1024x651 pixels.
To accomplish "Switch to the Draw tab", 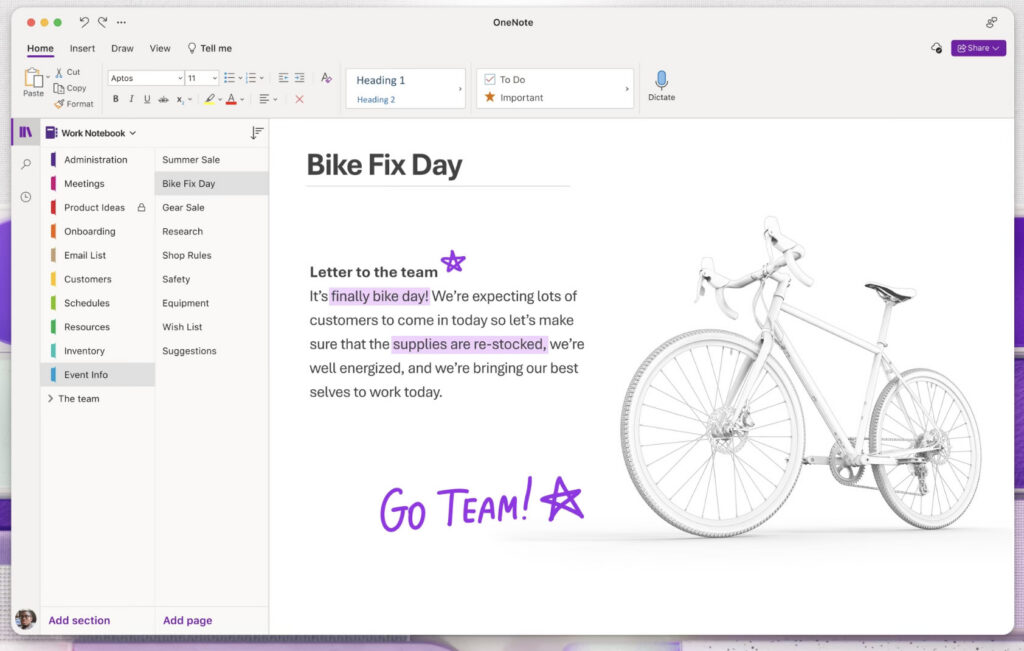I will (x=122, y=48).
